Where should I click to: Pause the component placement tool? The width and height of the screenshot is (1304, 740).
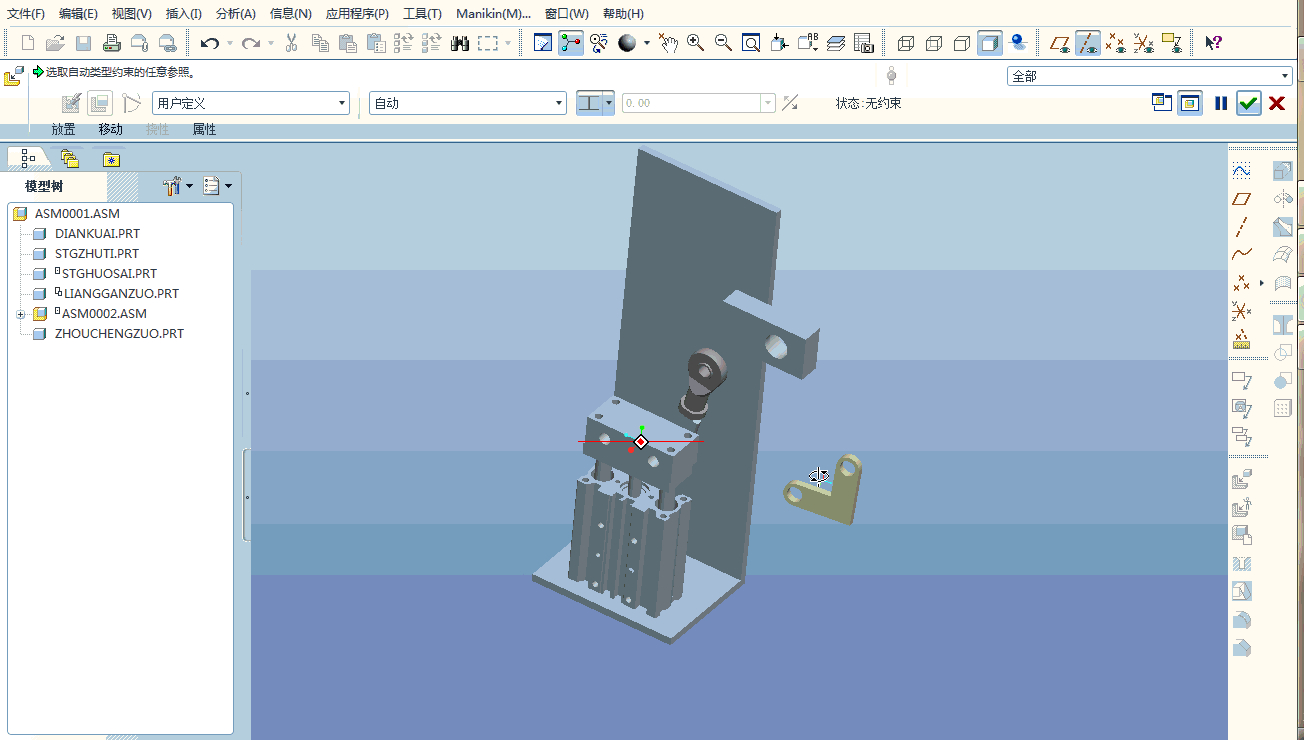[1221, 103]
